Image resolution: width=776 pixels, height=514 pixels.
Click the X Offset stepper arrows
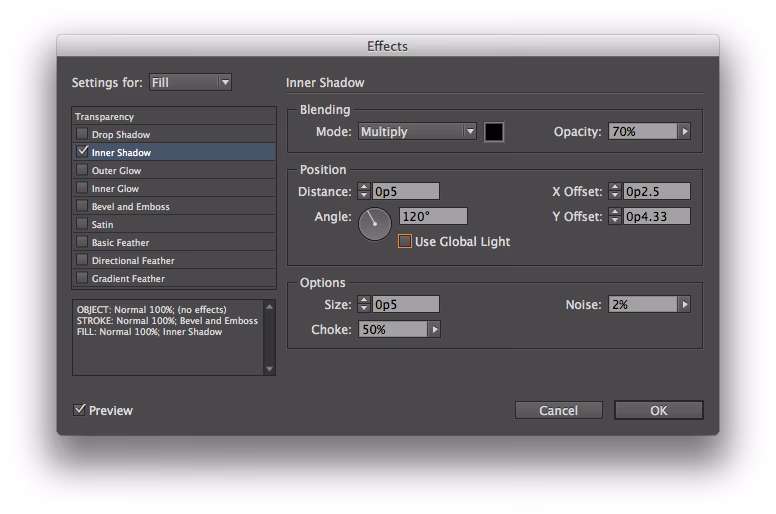coord(615,191)
